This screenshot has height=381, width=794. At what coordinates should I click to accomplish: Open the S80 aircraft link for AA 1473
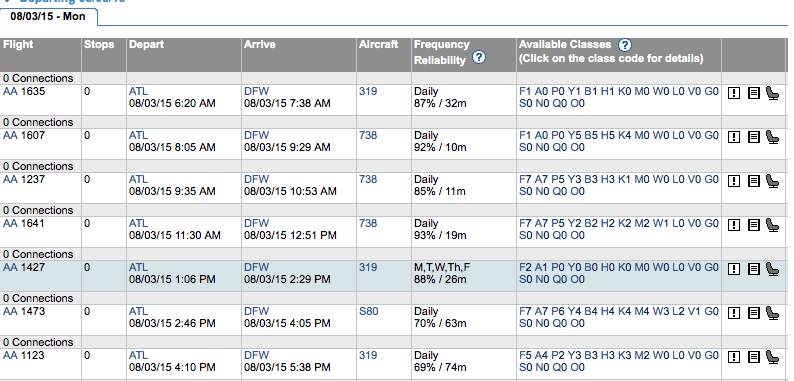click(x=369, y=312)
